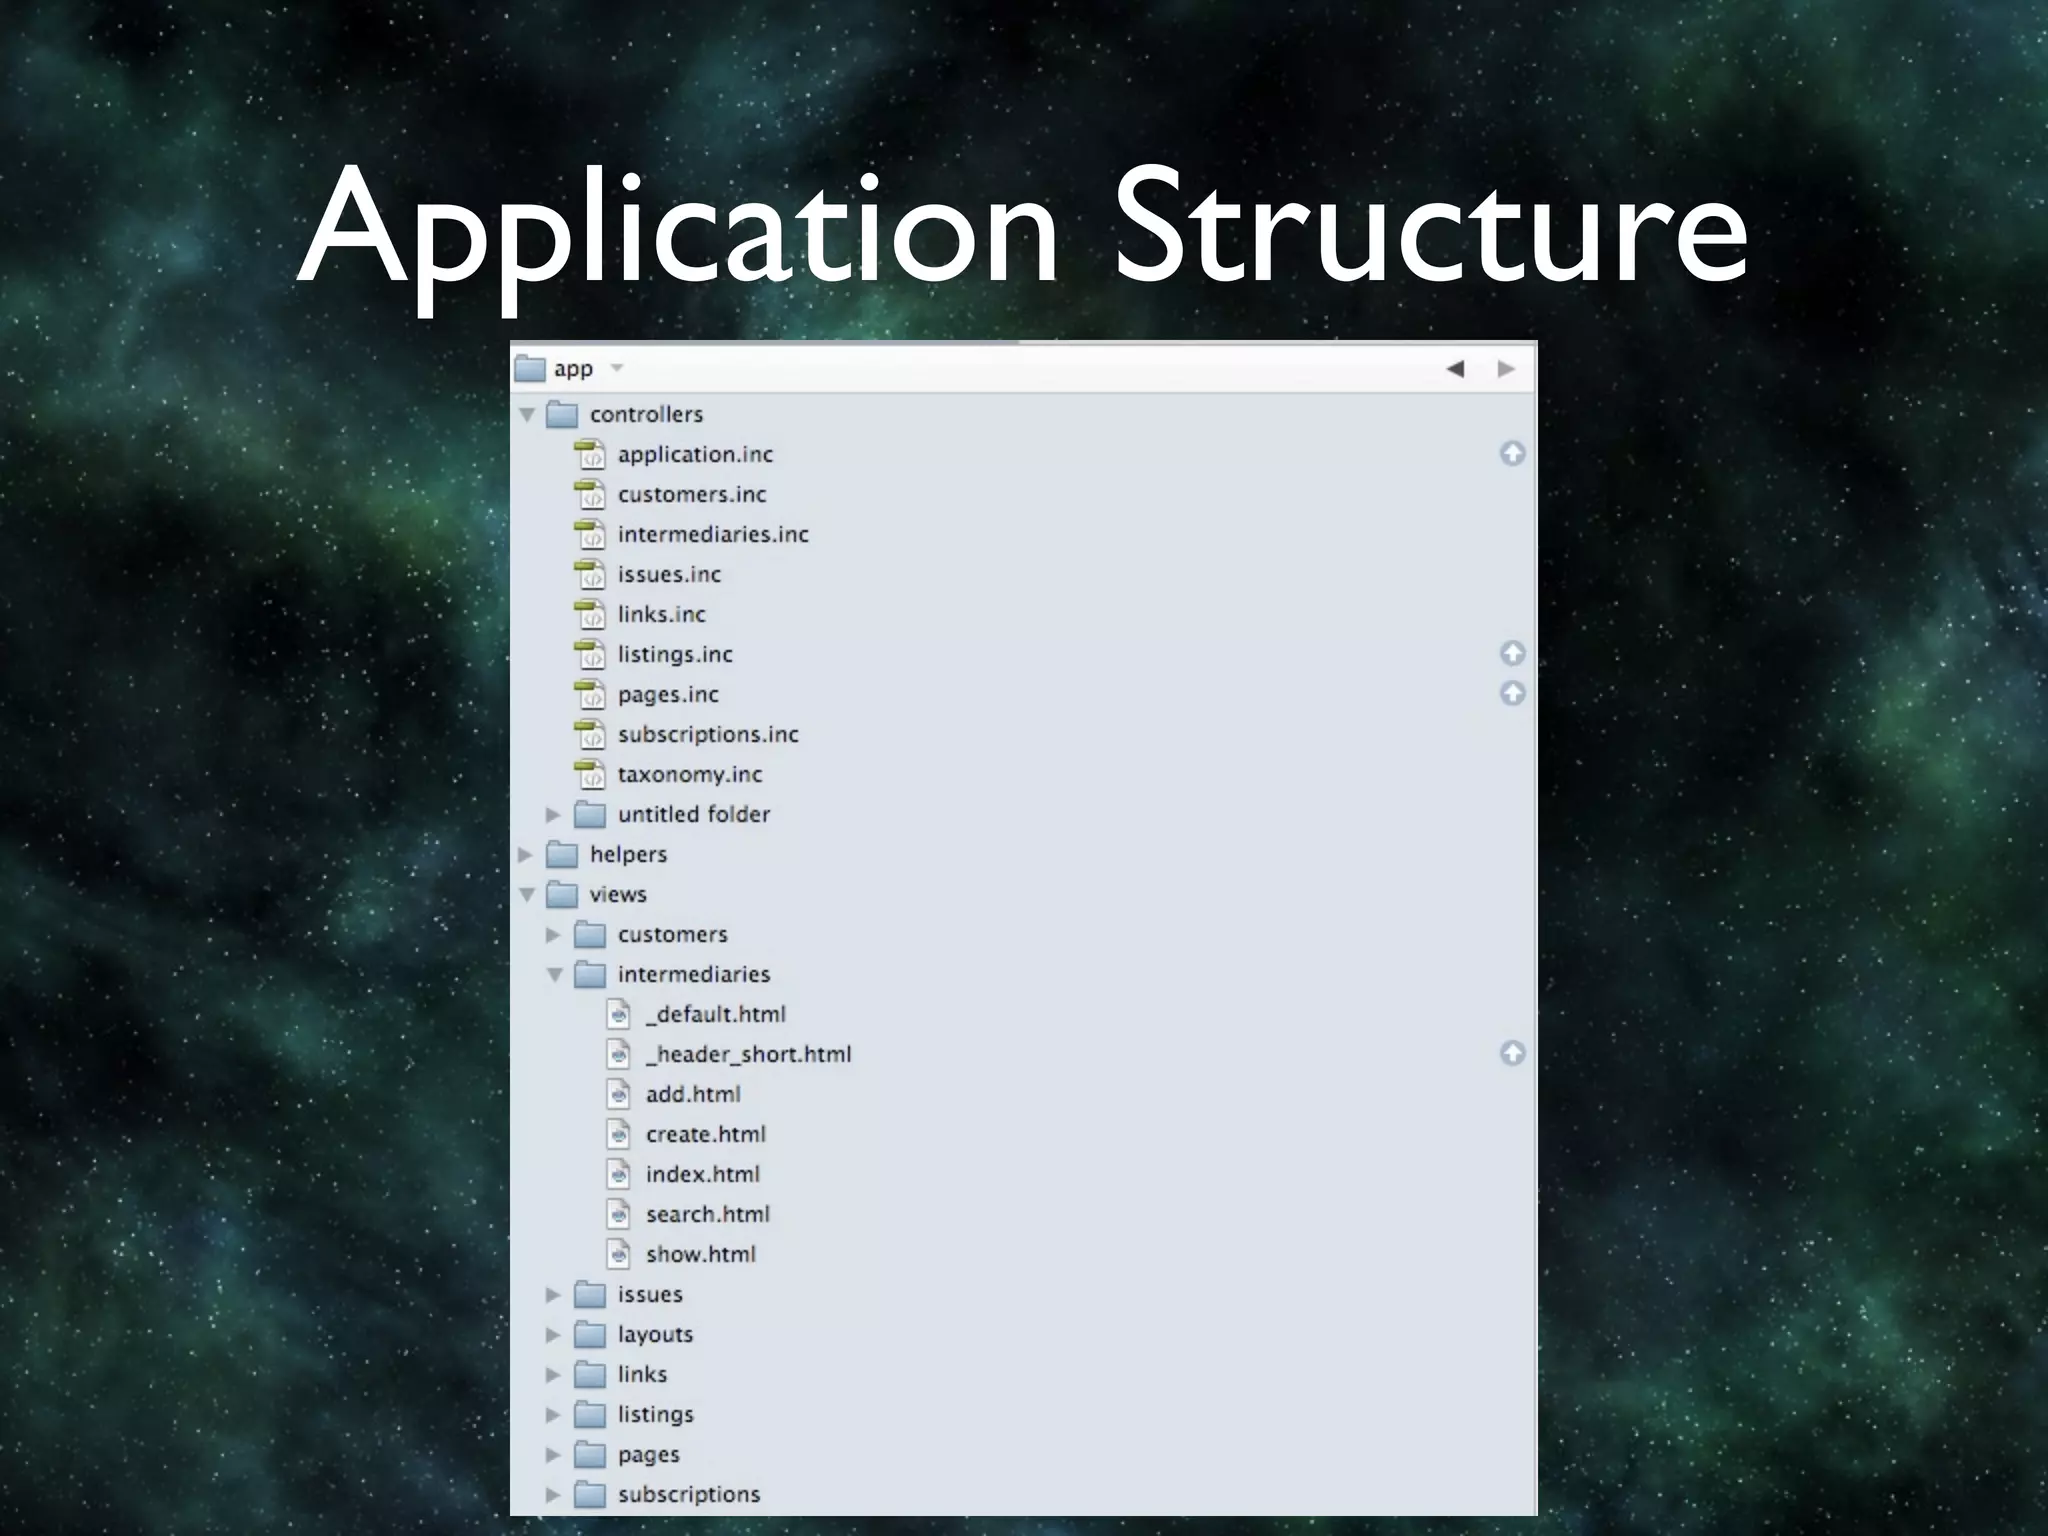Image resolution: width=2048 pixels, height=1536 pixels.
Task: Click the app folder icon in header
Action: click(x=529, y=369)
